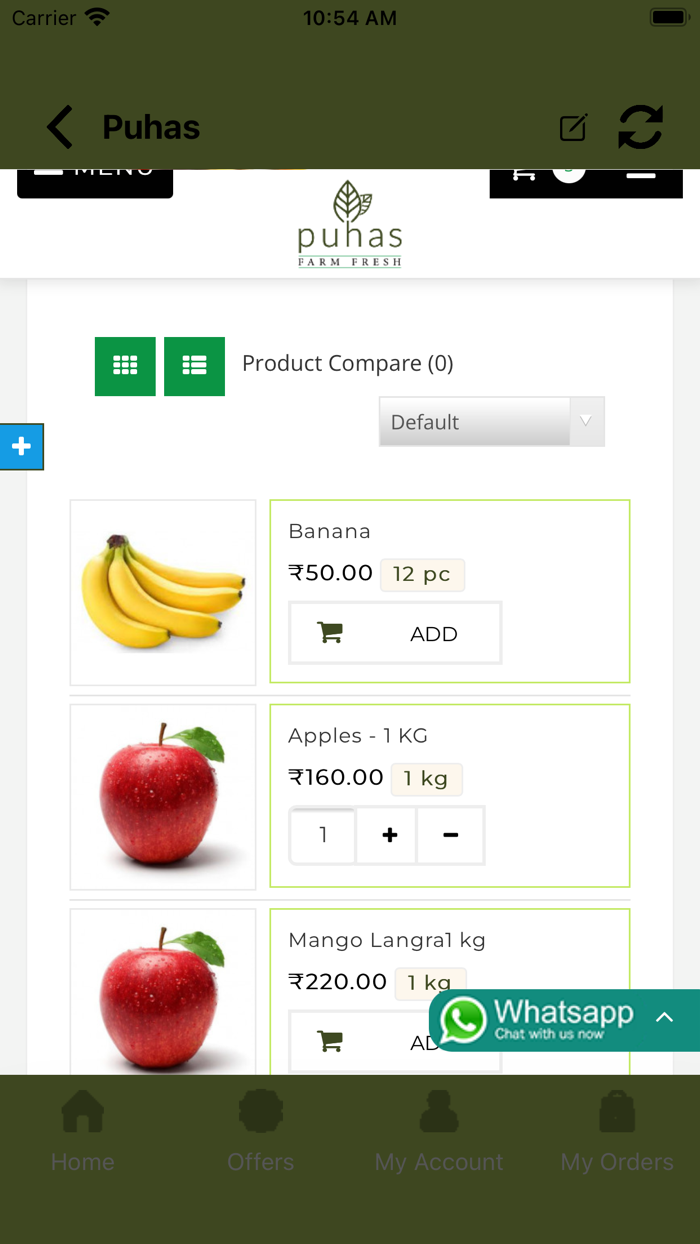Expand the blue plus side panel
Viewport: 700px width, 1244px height.
click(21, 446)
